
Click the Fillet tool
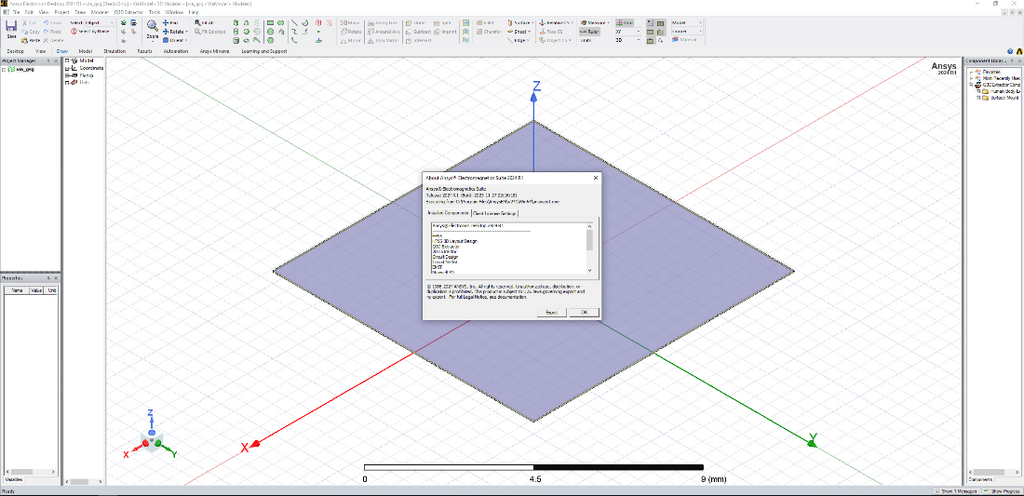485,23
